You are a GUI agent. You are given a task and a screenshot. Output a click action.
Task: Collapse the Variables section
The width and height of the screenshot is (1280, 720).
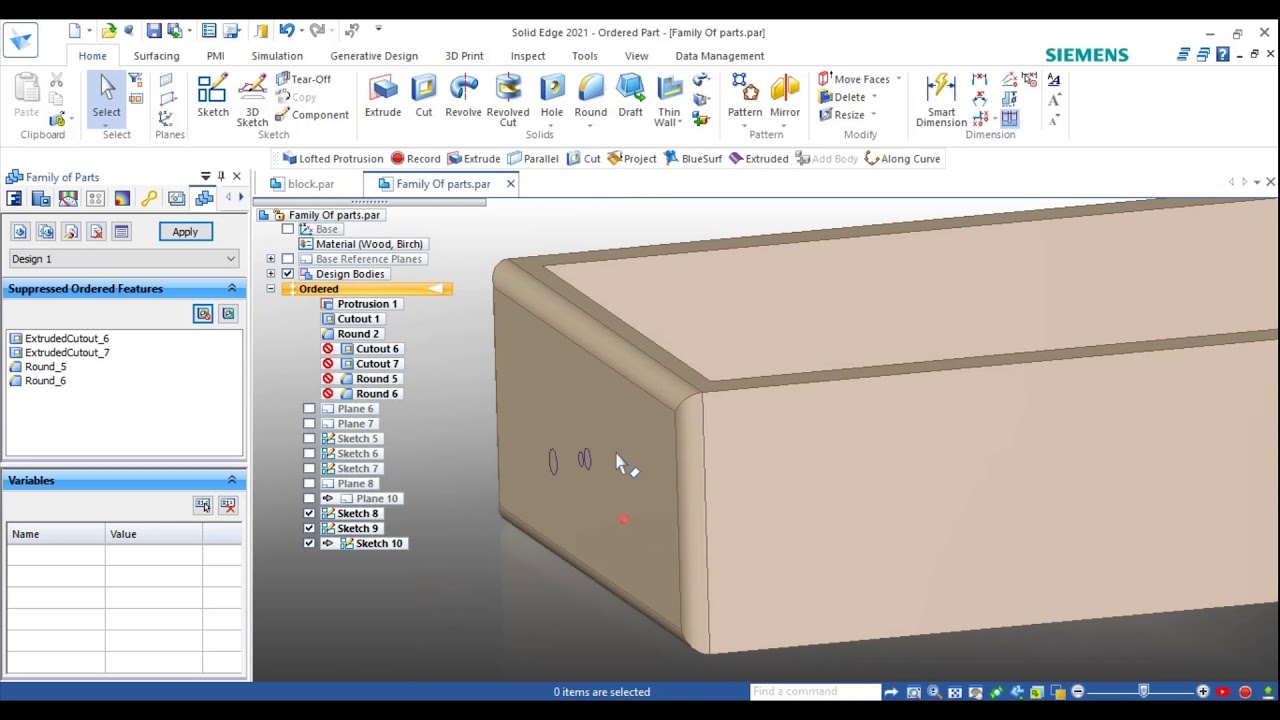231,481
